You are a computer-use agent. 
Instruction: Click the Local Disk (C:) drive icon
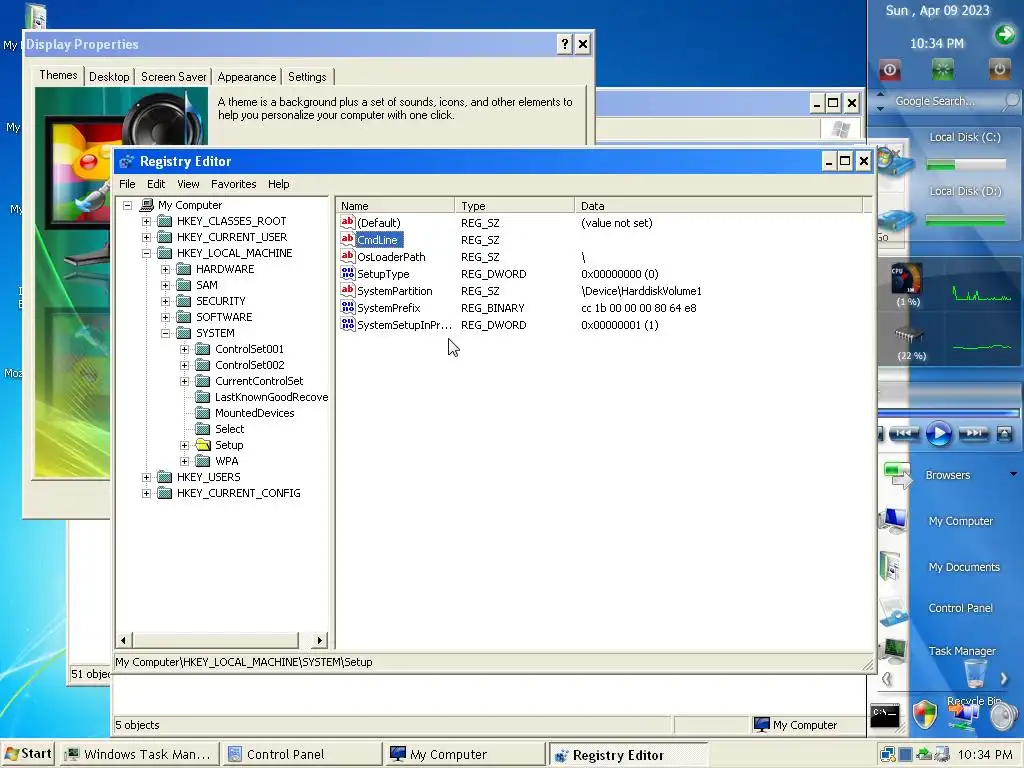(x=894, y=161)
